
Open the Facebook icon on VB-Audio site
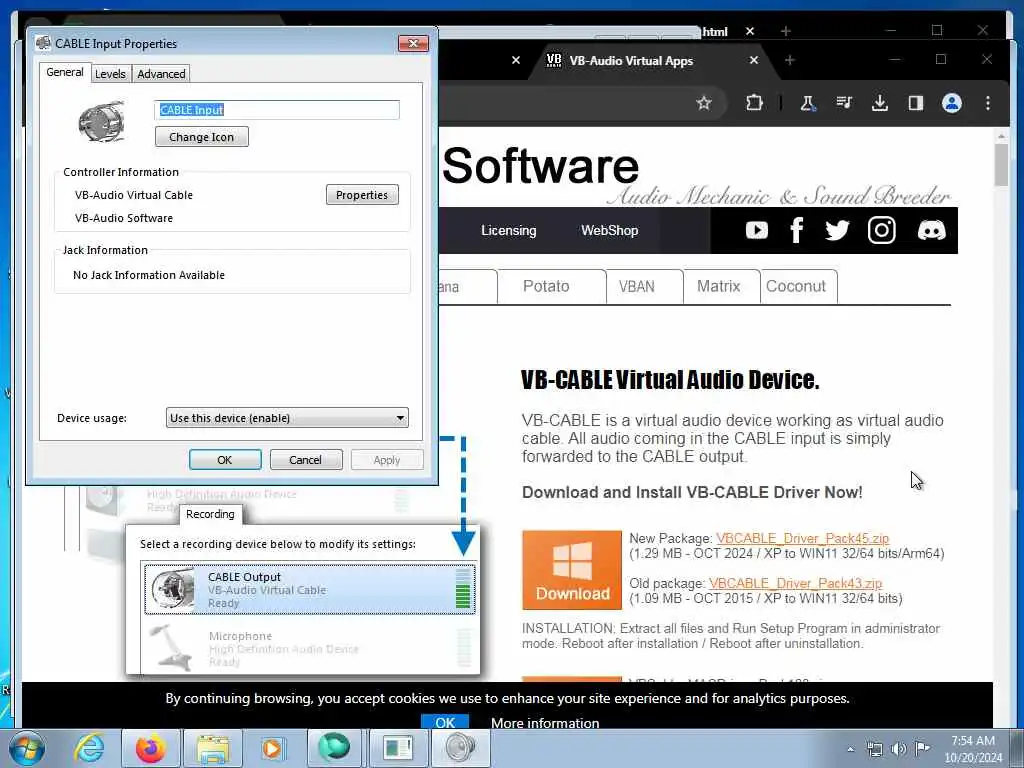tap(796, 231)
